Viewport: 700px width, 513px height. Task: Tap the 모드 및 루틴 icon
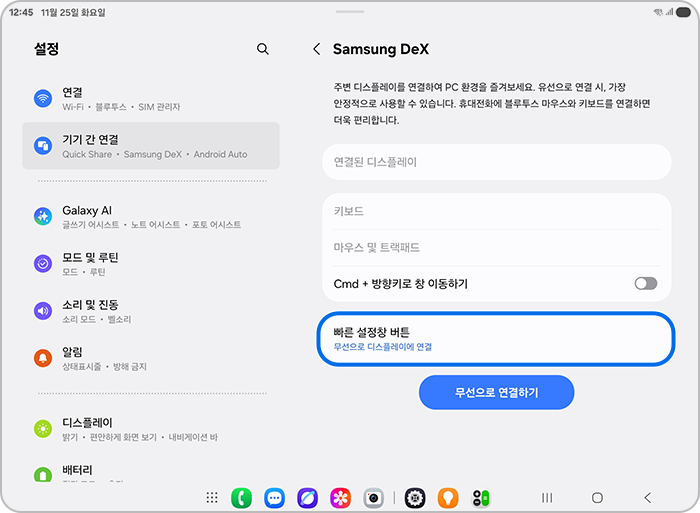43,263
